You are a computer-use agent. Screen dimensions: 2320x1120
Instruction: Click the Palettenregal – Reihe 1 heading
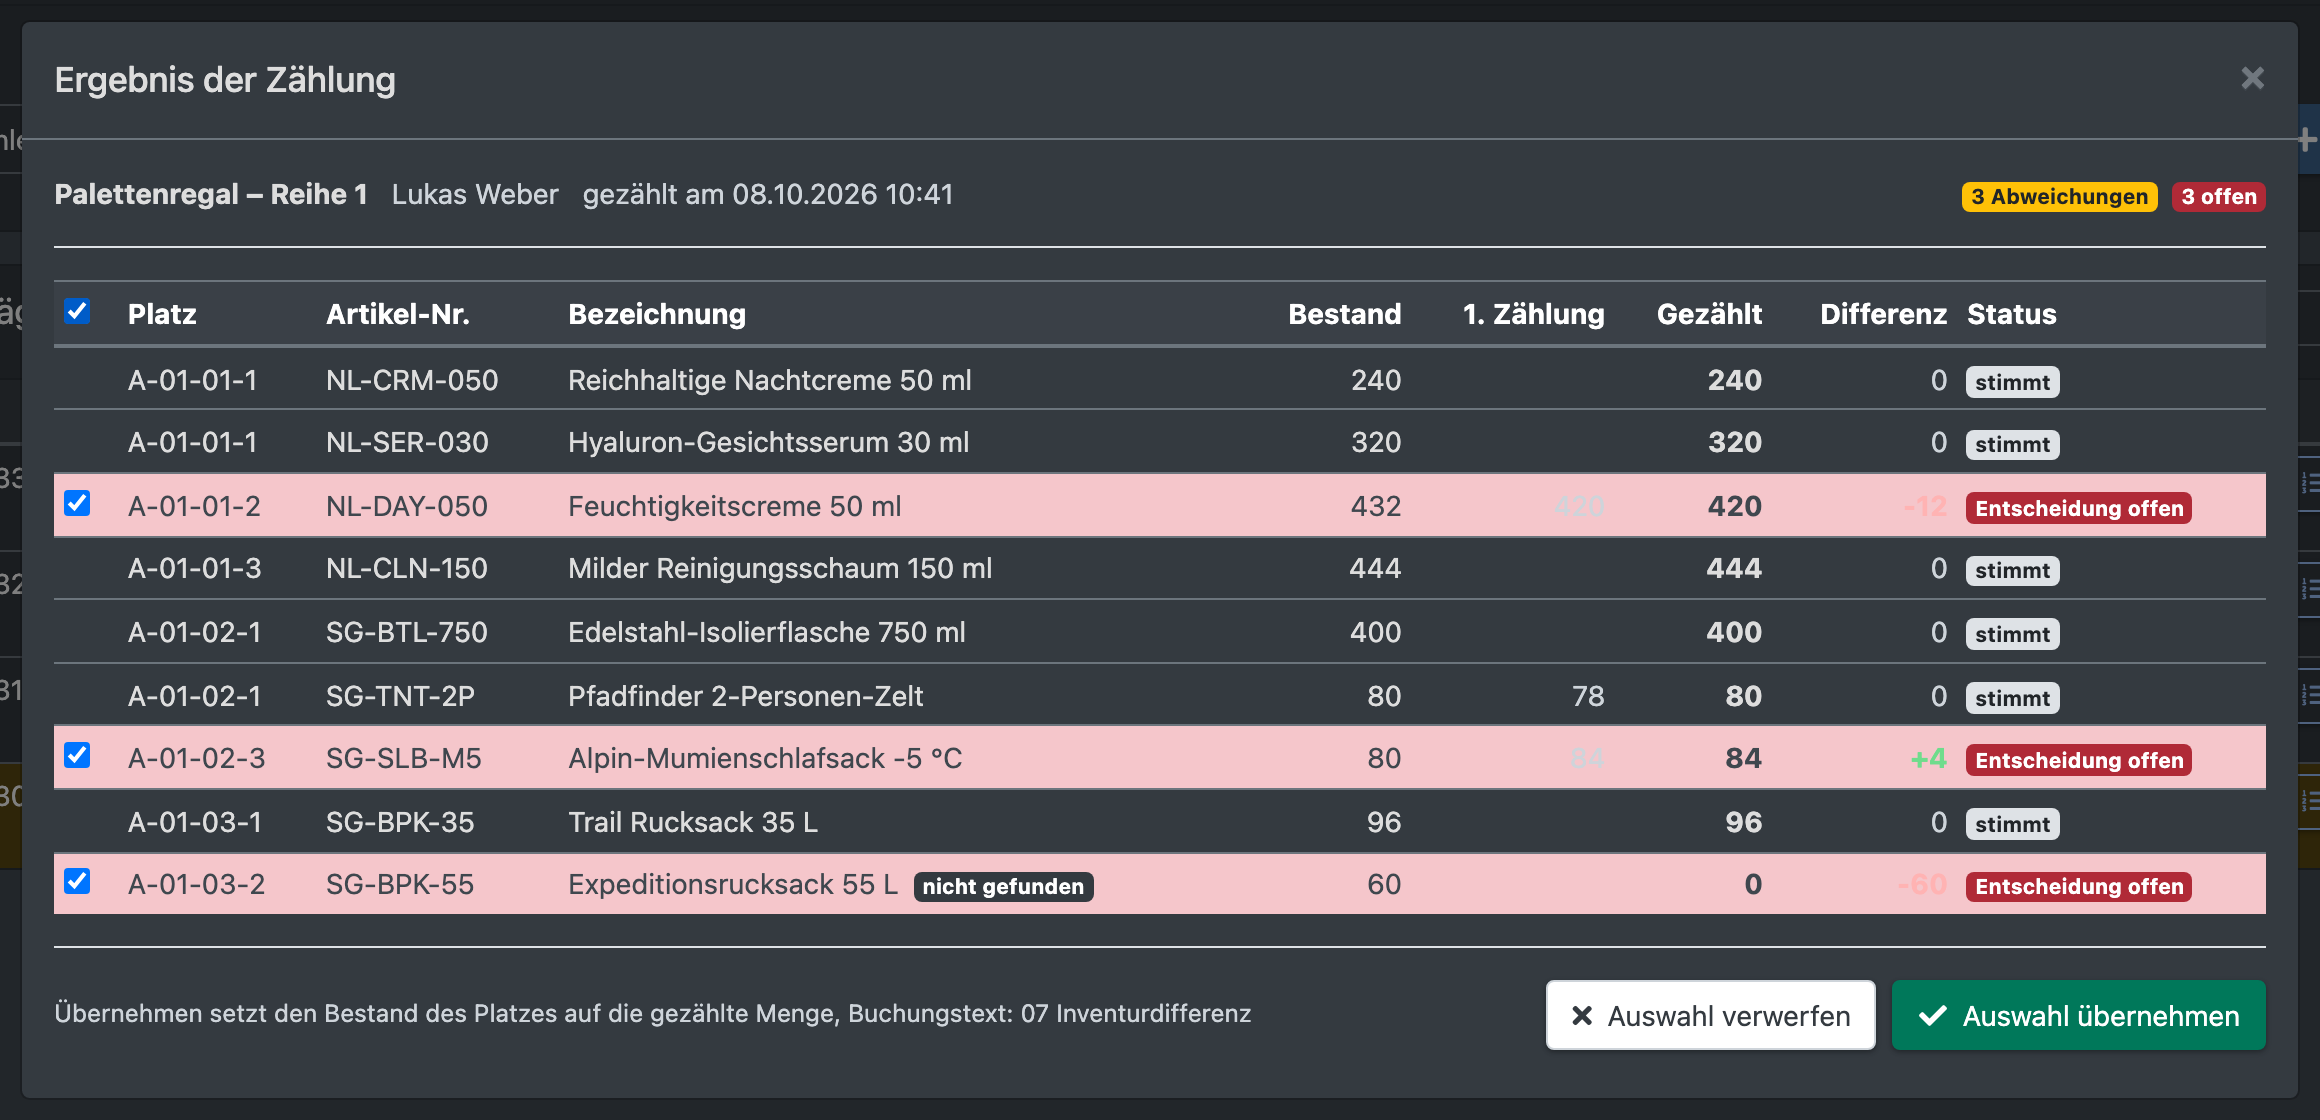211,194
